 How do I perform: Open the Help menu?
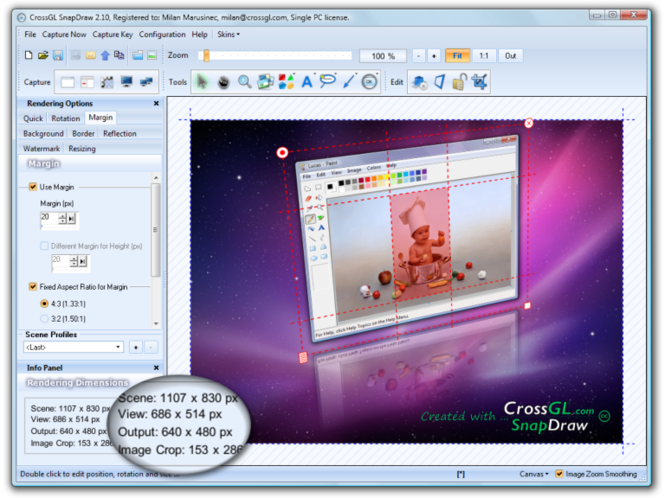click(199, 34)
